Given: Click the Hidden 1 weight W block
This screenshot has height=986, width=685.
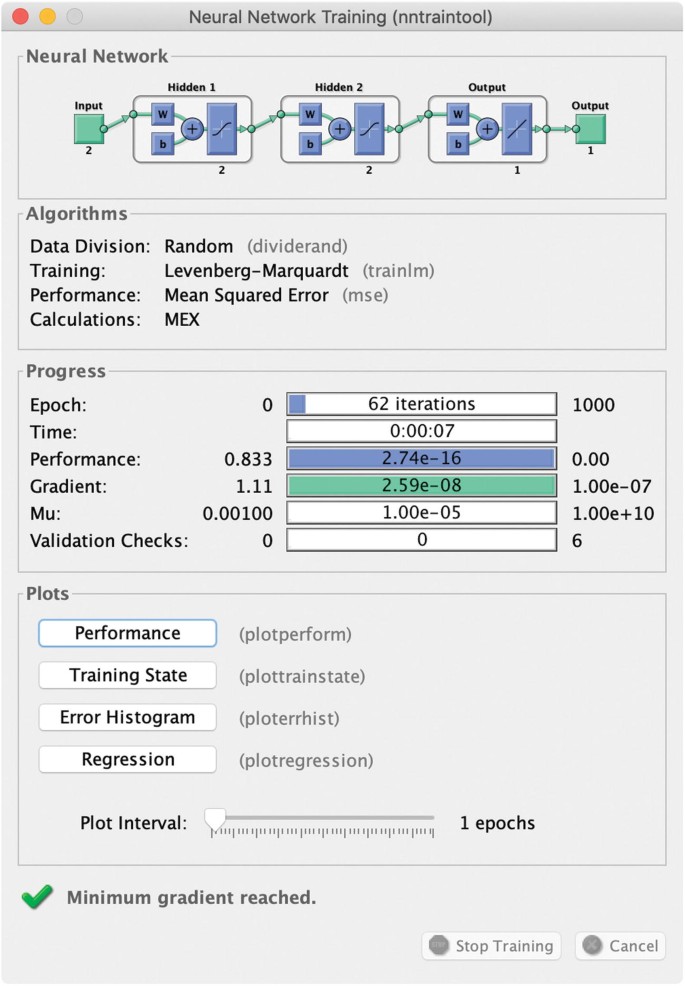Looking at the screenshot, I should point(163,113).
